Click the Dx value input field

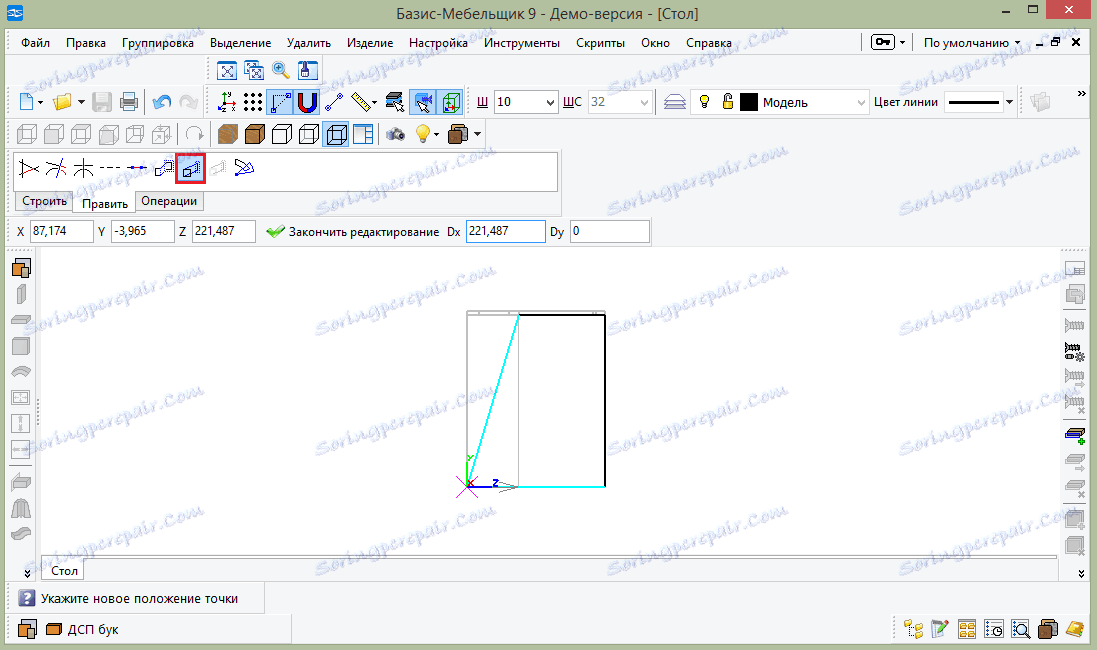(506, 231)
